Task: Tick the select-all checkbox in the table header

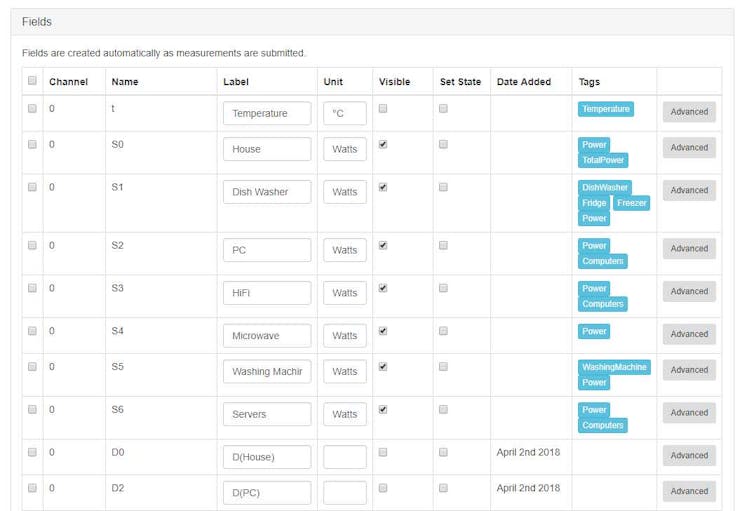Action: tap(32, 81)
